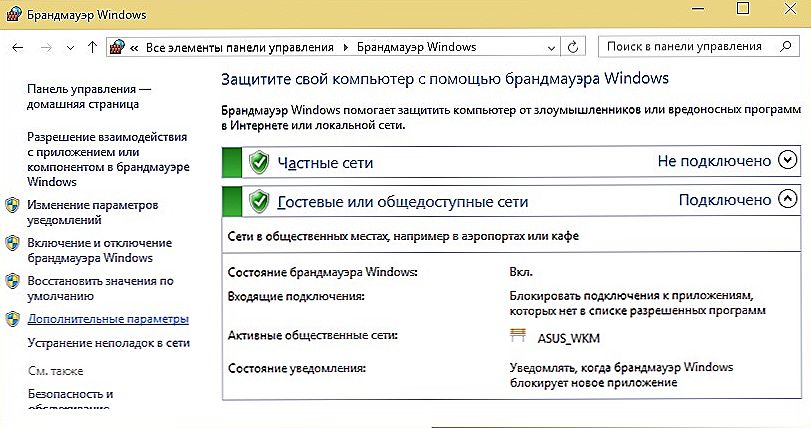Screen dimensions: 811x428
Task: Click the Back navigation arrow
Action: (x=18, y=48)
